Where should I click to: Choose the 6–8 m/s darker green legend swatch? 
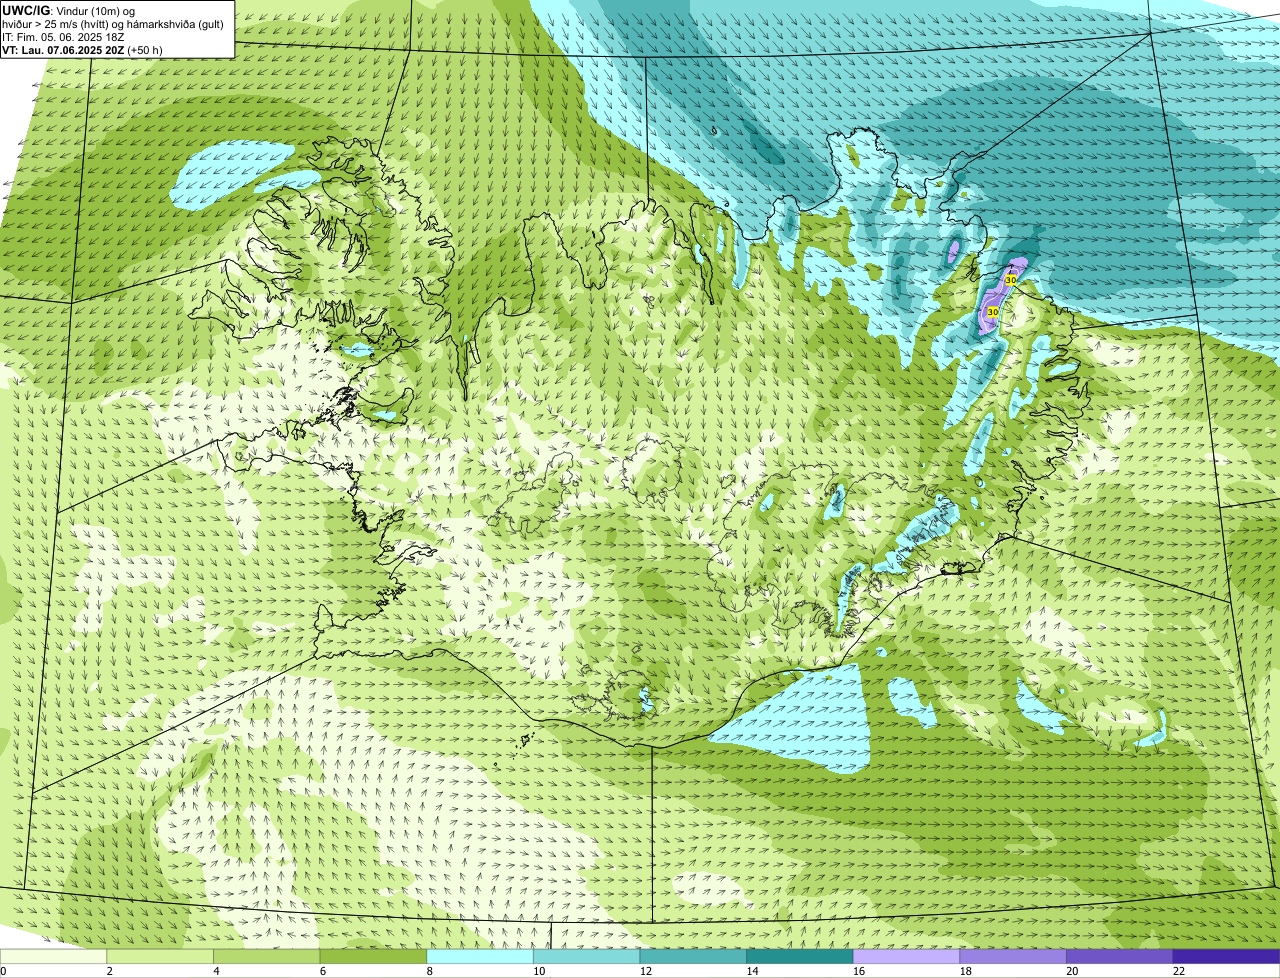click(373, 956)
